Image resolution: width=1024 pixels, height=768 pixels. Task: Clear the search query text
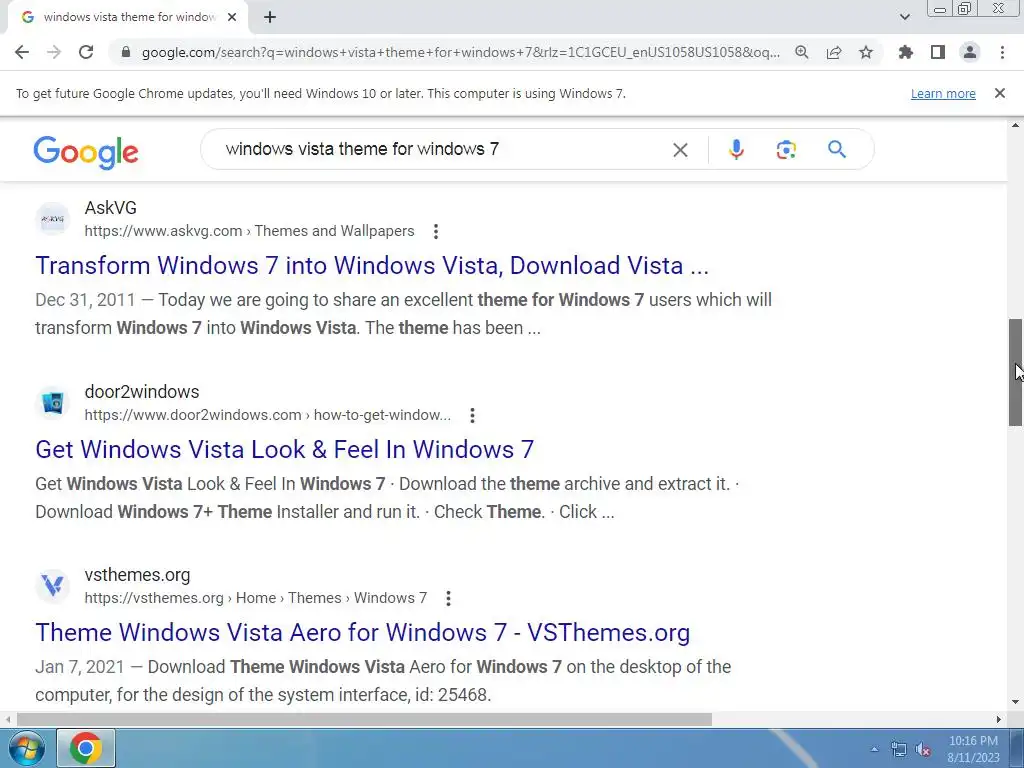coord(680,150)
